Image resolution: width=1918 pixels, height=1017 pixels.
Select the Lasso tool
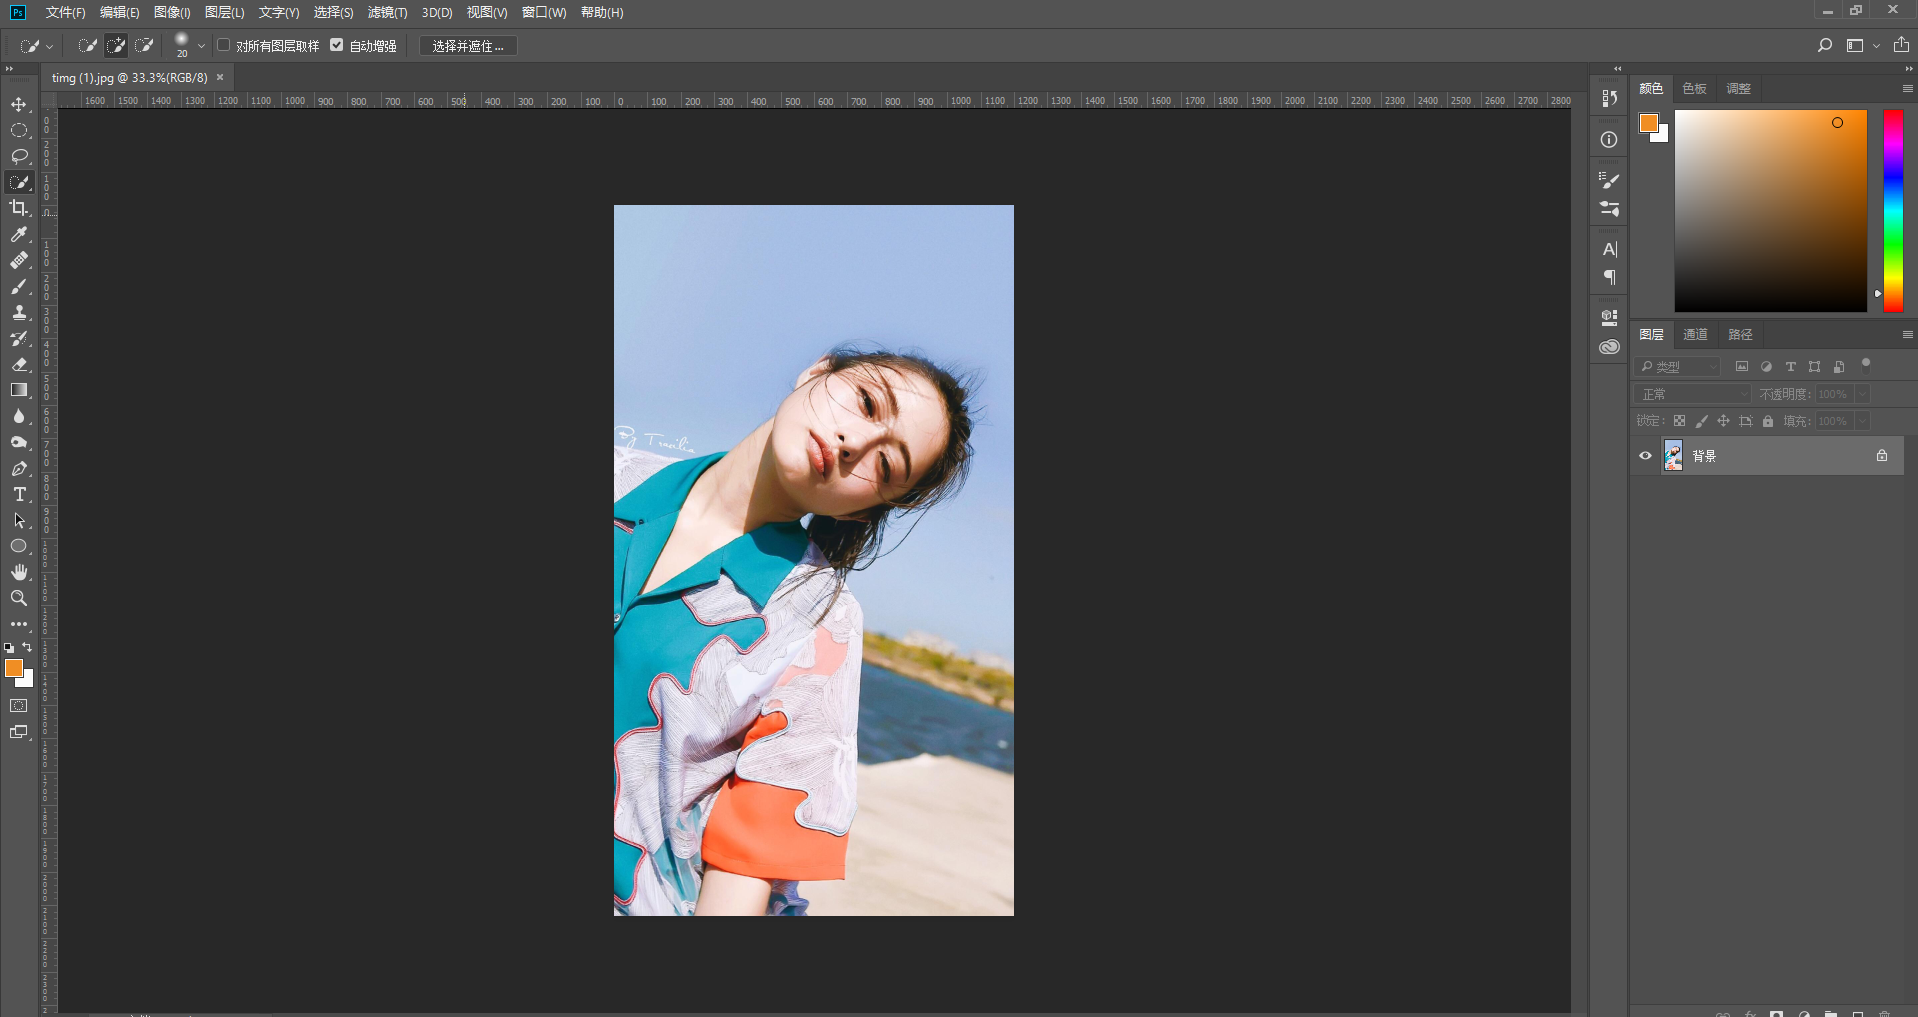click(x=19, y=156)
